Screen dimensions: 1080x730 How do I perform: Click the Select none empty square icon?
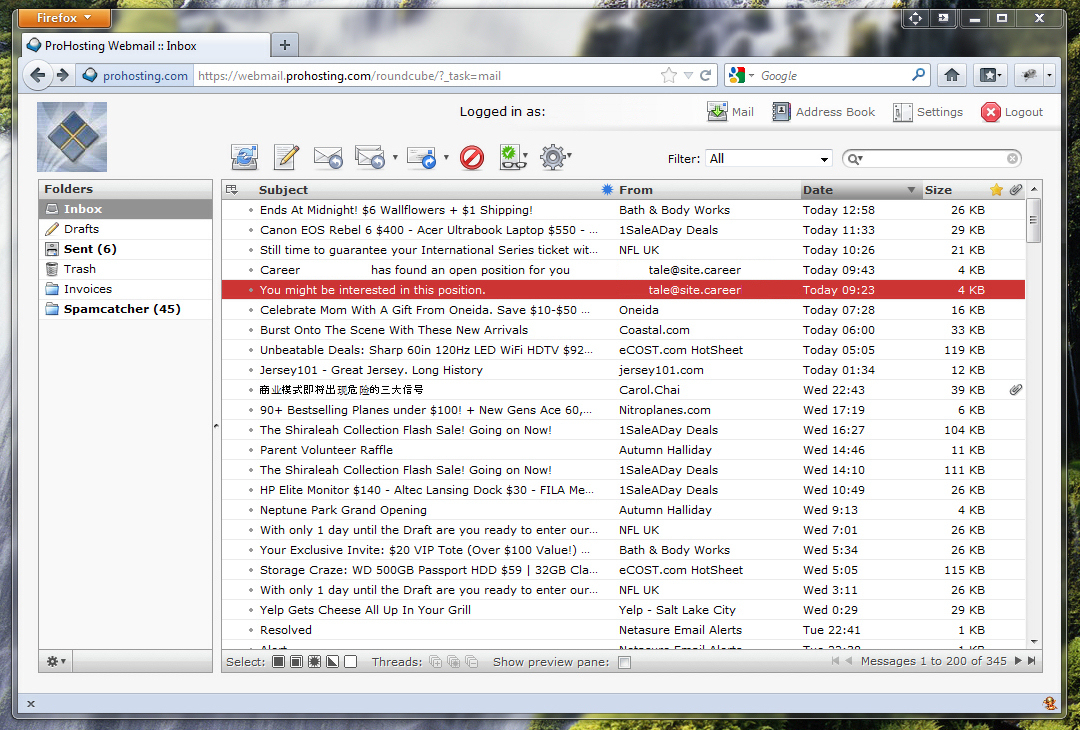(x=351, y=662)
